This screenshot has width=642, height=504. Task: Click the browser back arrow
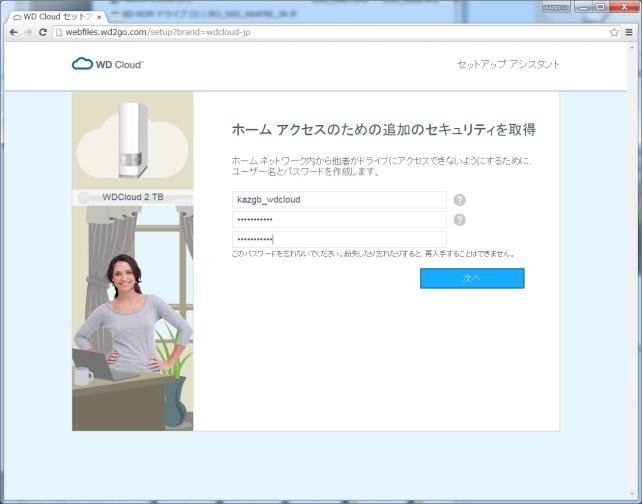pyautogui.click(x=13, y=32)
